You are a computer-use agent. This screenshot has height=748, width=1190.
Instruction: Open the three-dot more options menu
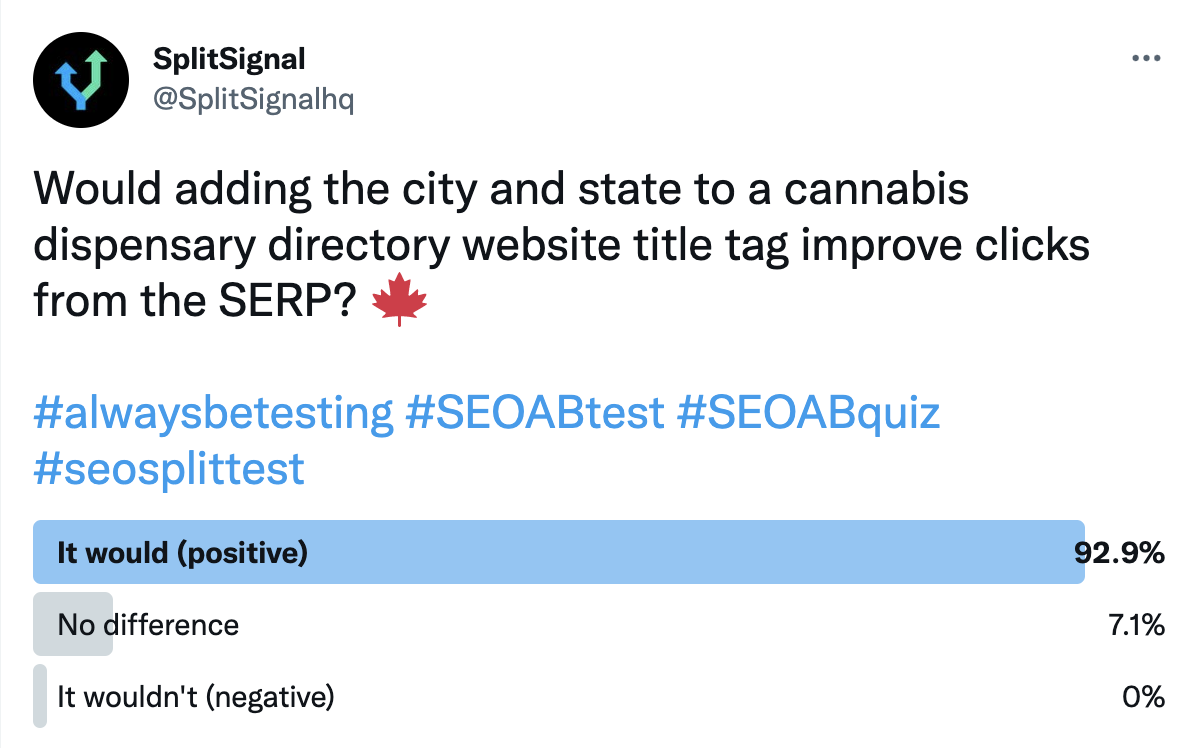point(1145,58)
